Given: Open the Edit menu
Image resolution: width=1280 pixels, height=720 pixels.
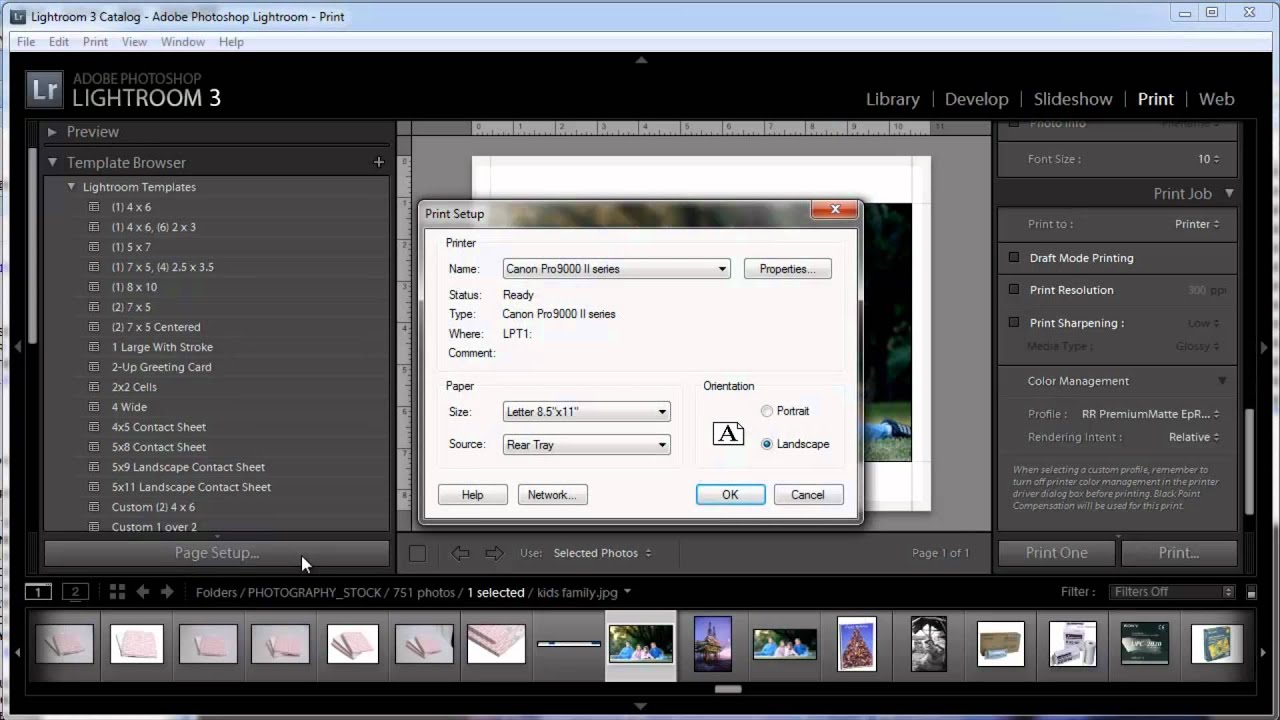Looking at the screenshot, I should click(x=59, y=42).
